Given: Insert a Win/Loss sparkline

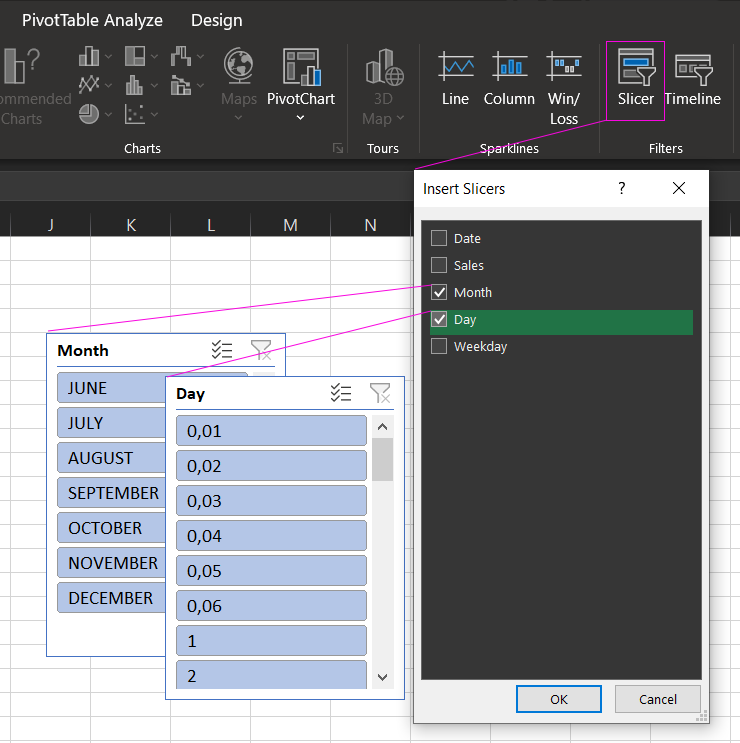Looking at the screenshot, I should (x=564, y=88).
